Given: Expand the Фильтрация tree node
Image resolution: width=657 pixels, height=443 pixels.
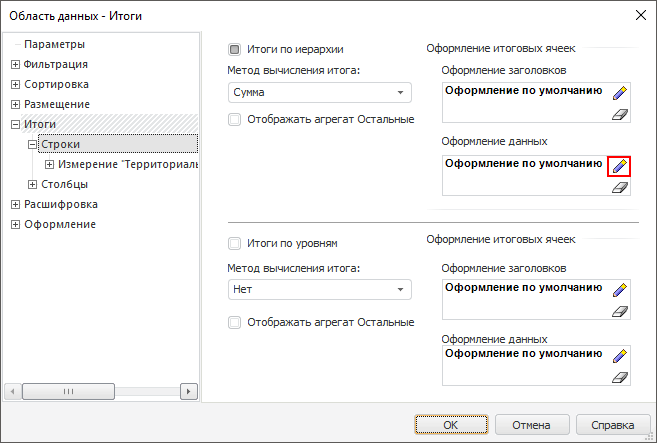Looking at the screenshot, I should coord(15,64).
